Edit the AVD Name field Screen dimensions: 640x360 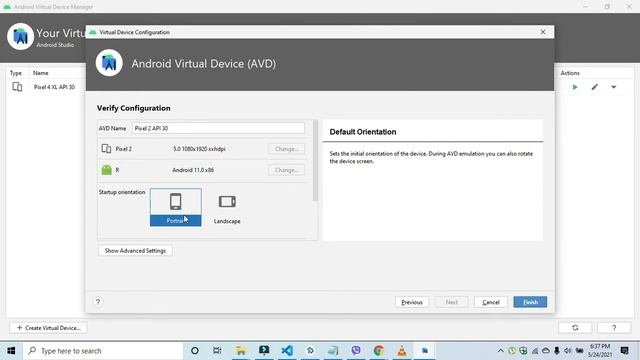[218, 128]
